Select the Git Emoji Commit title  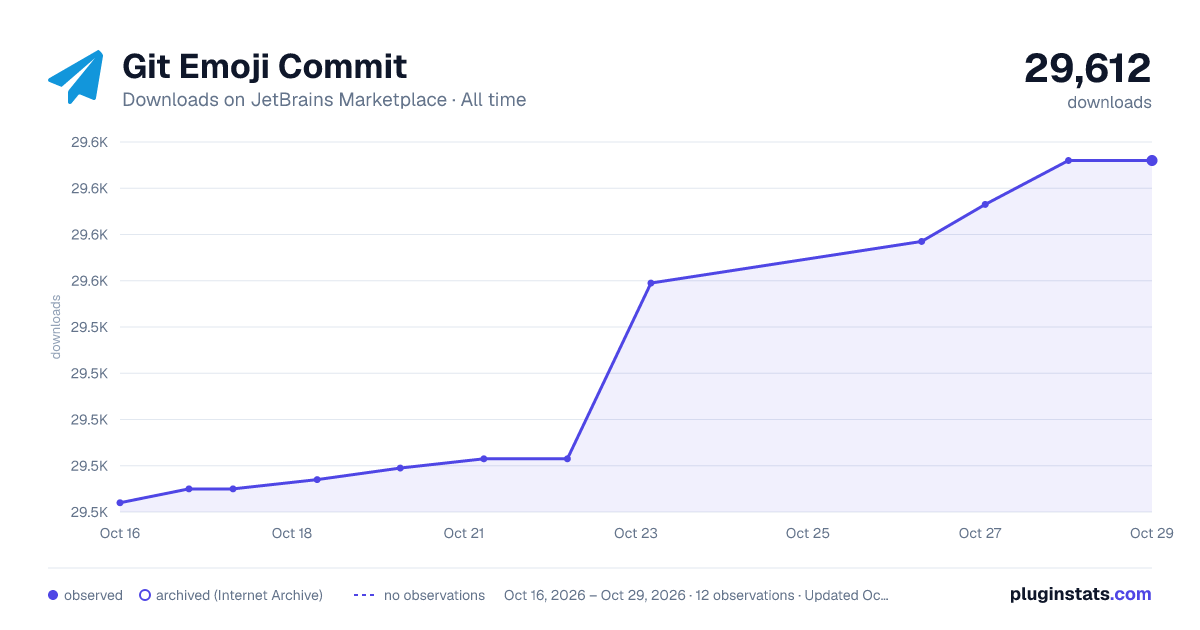coord(264,67)
